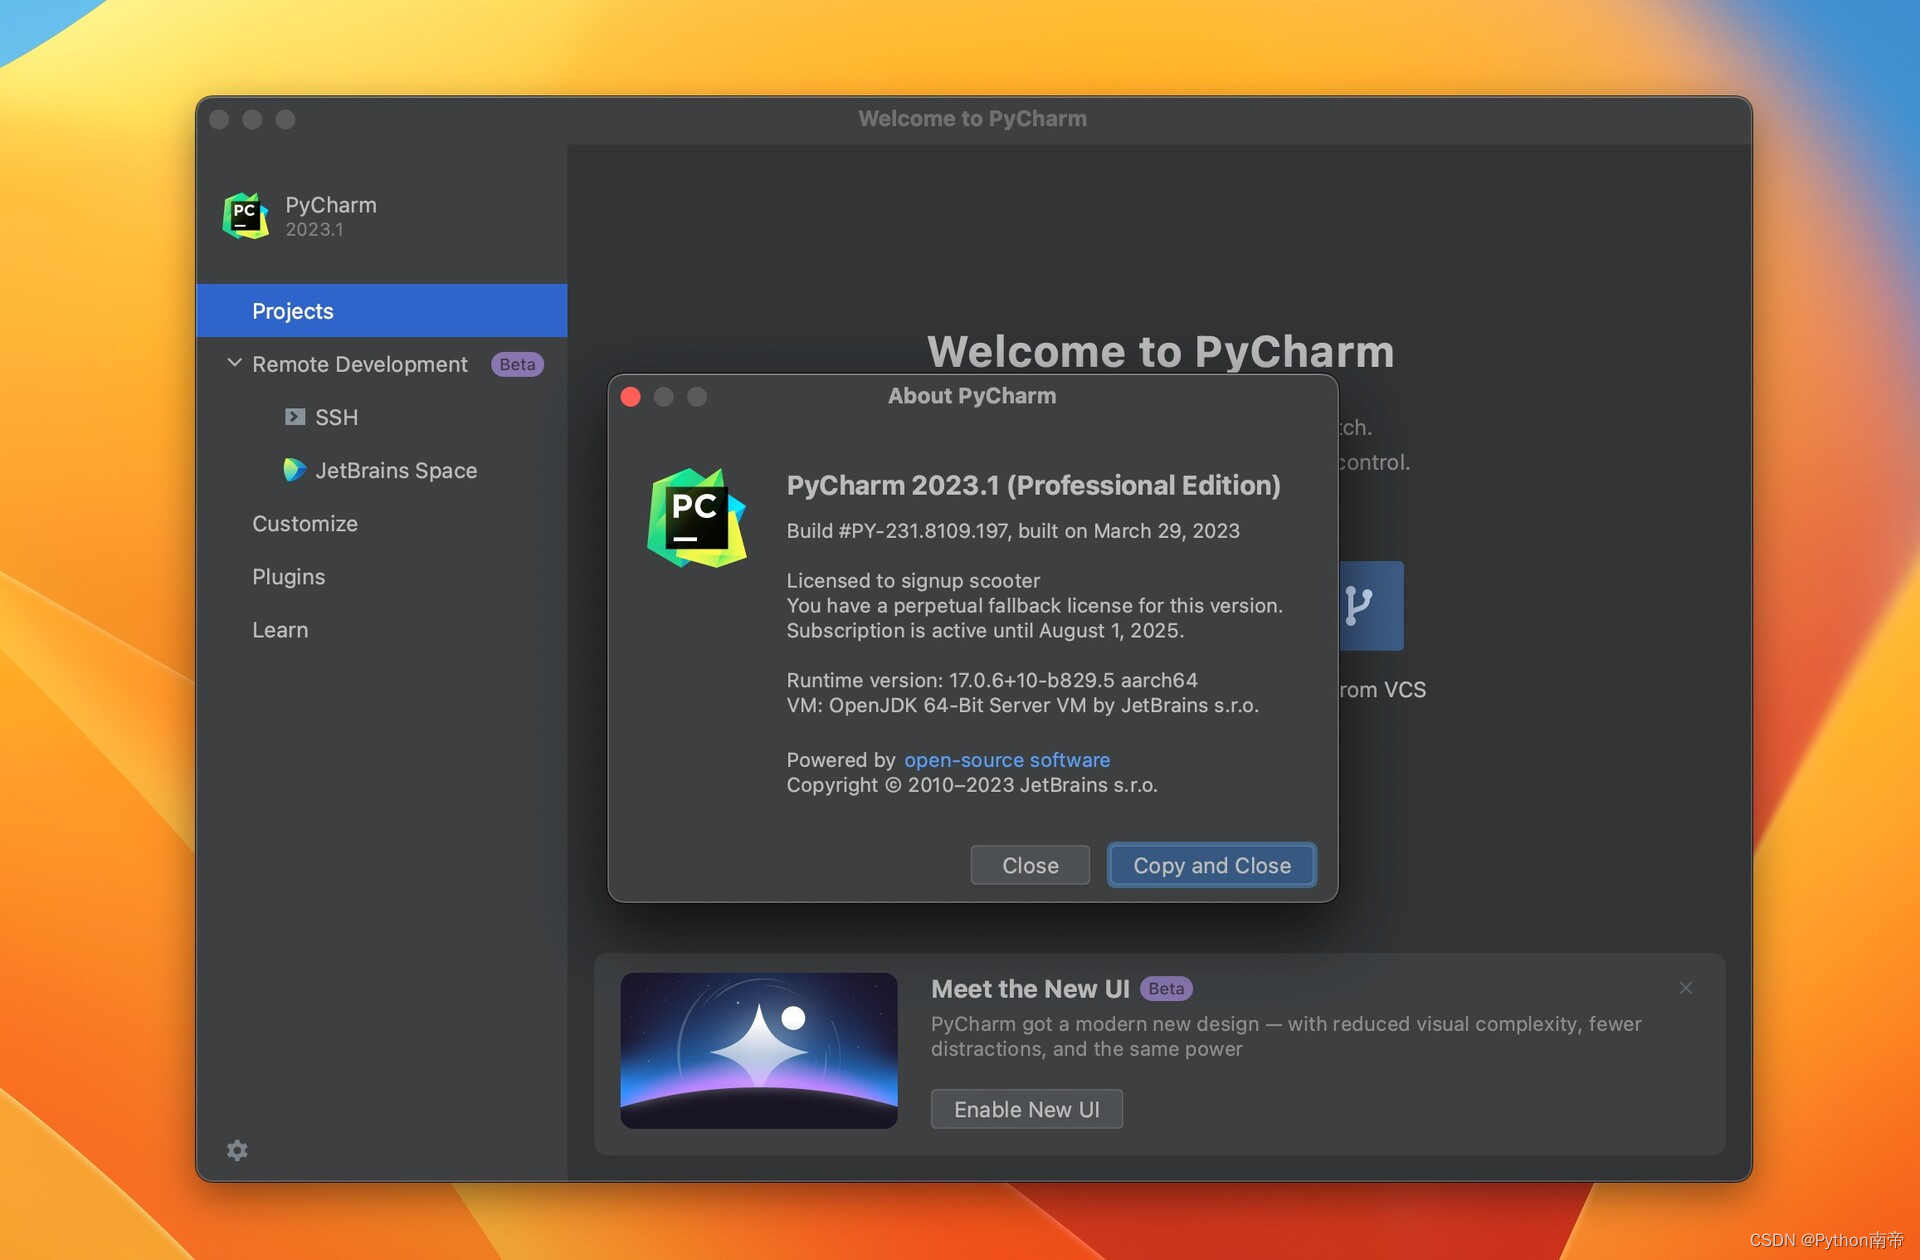1920x1260 pixels.
Task: Click the Settings gear icon
Action: [236, 1150]
